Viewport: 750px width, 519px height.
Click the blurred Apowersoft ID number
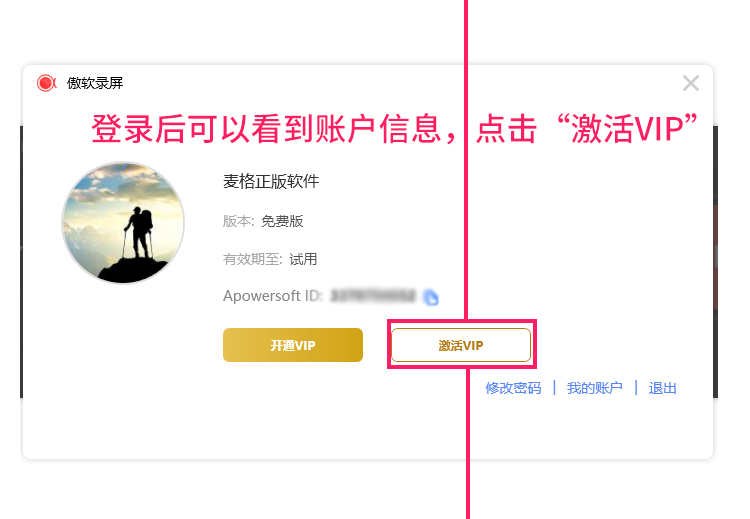click(373, 296)
